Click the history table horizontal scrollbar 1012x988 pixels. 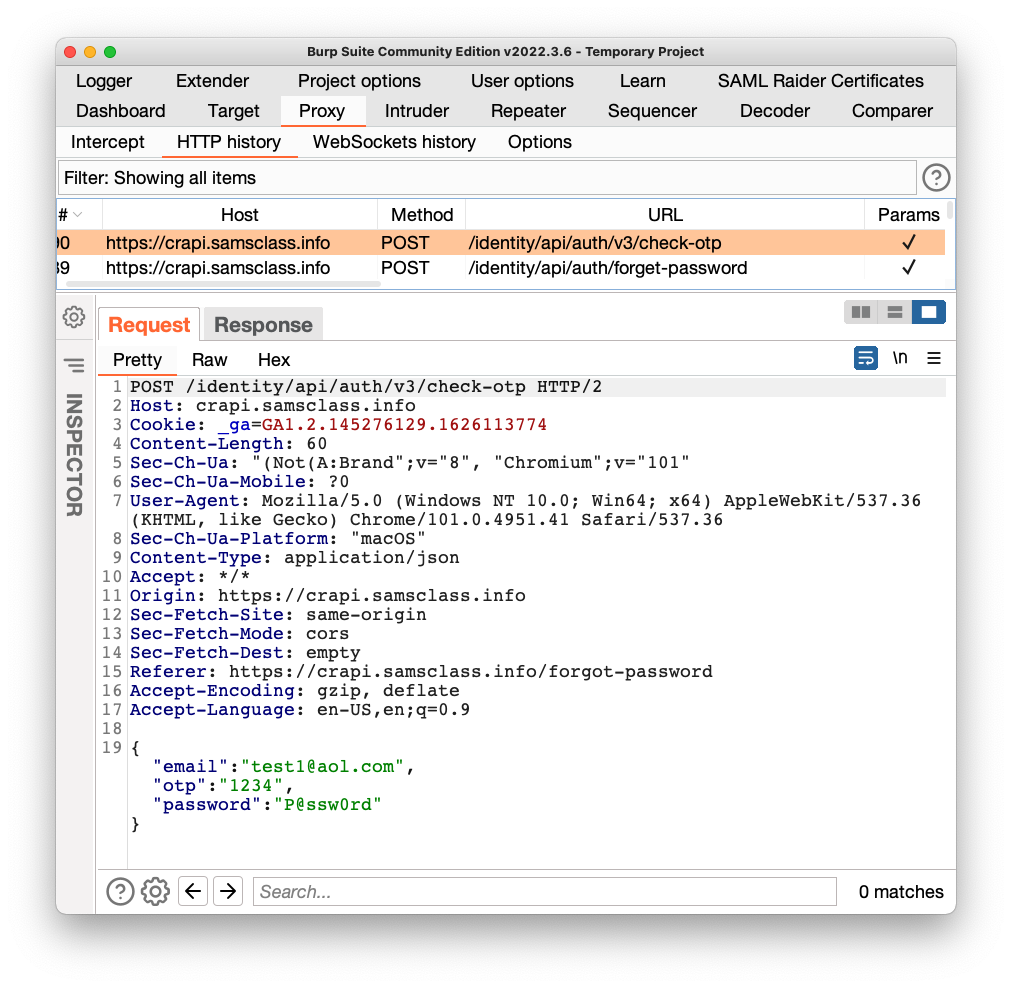223,284
